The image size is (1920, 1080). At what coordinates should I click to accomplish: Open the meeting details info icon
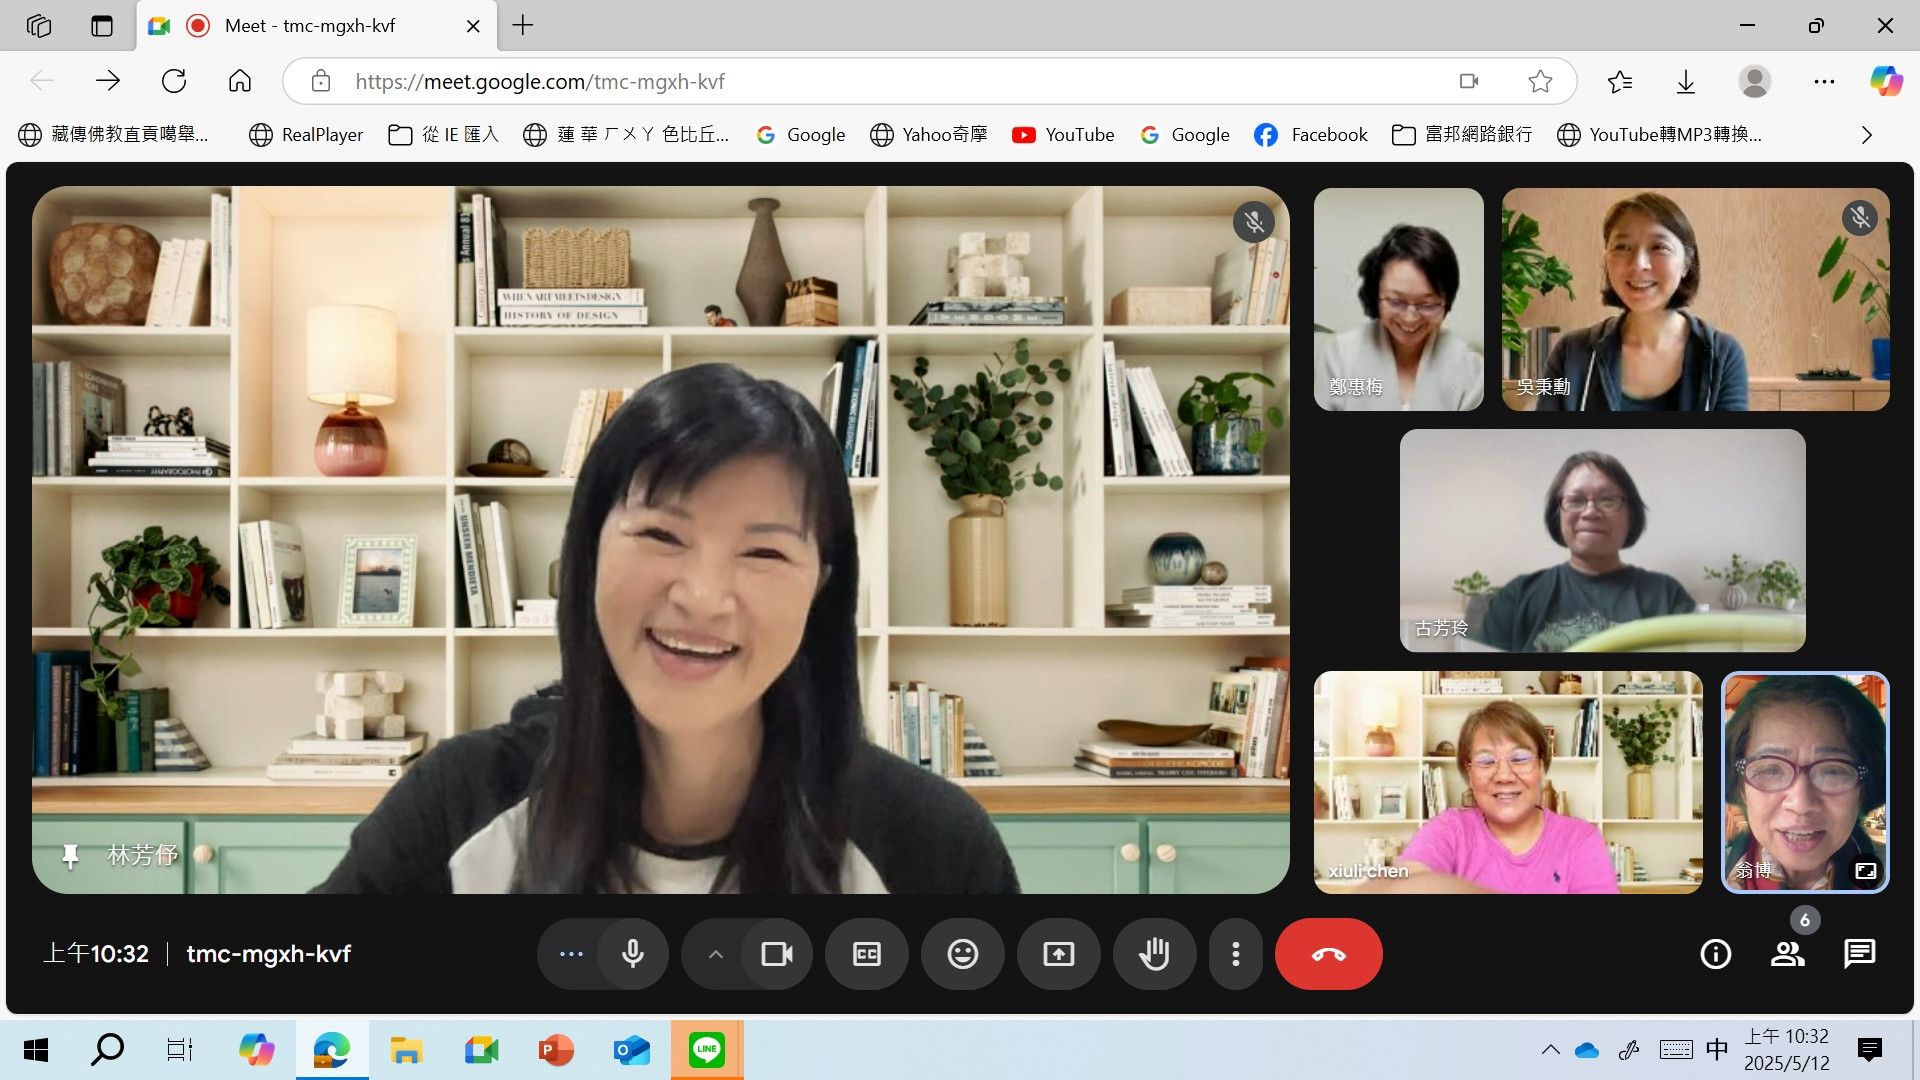1715,954
